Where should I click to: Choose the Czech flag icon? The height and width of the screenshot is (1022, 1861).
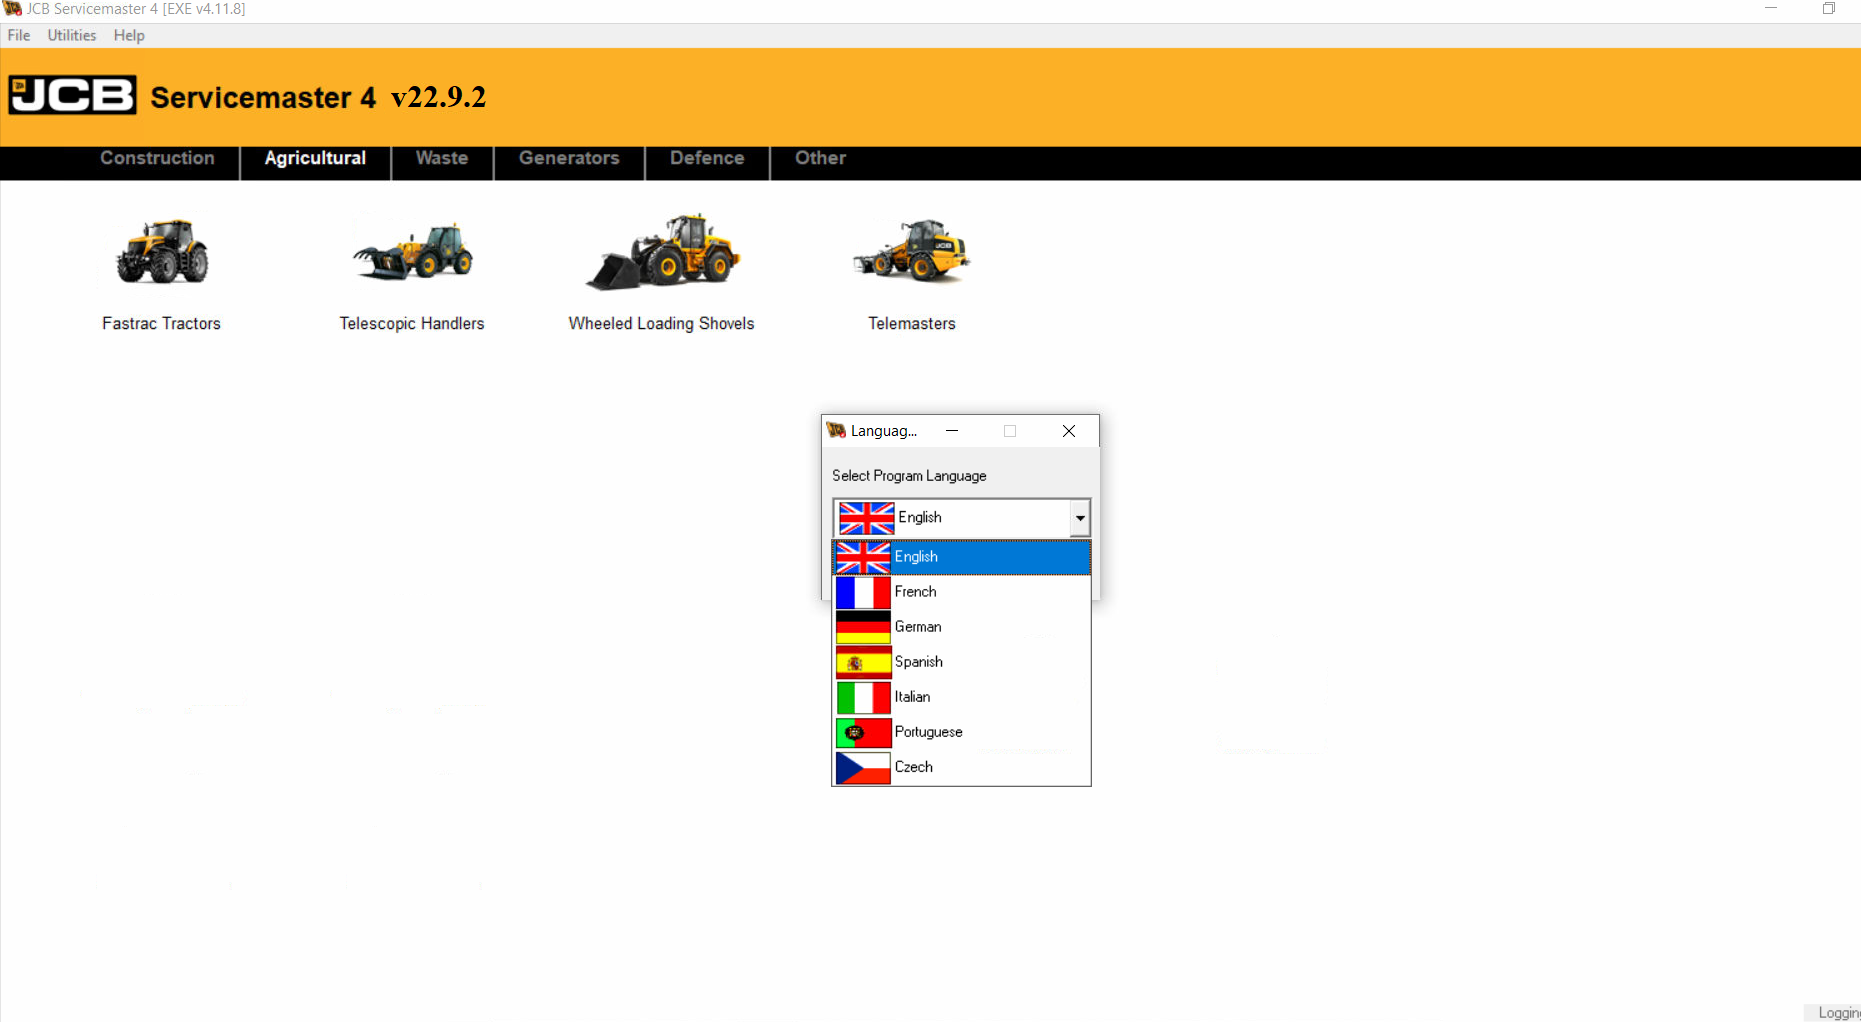point(863,767)
